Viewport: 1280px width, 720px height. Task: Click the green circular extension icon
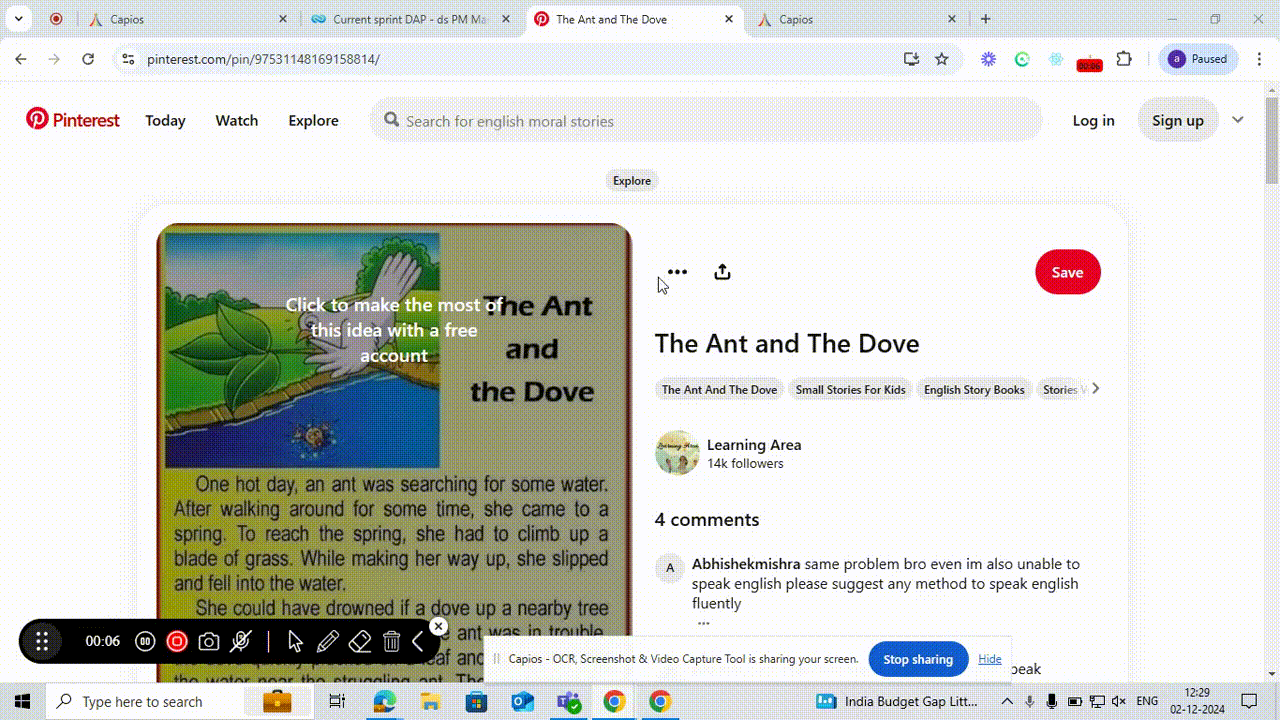coord(1022,59)
